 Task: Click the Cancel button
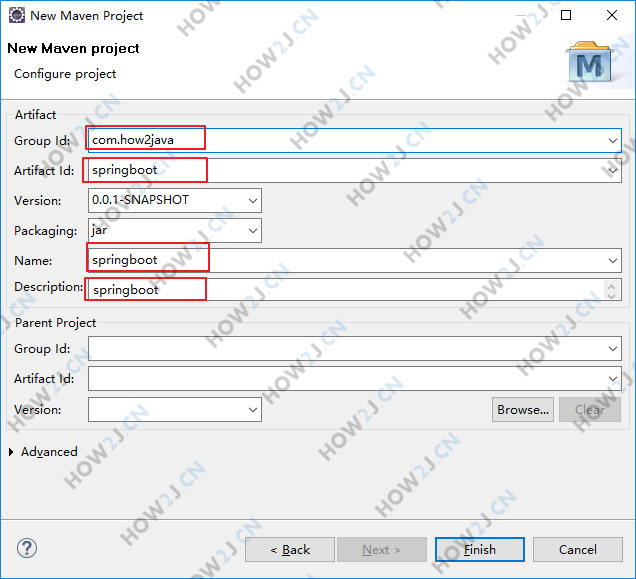pyautogui.click(x=578, y=550)
